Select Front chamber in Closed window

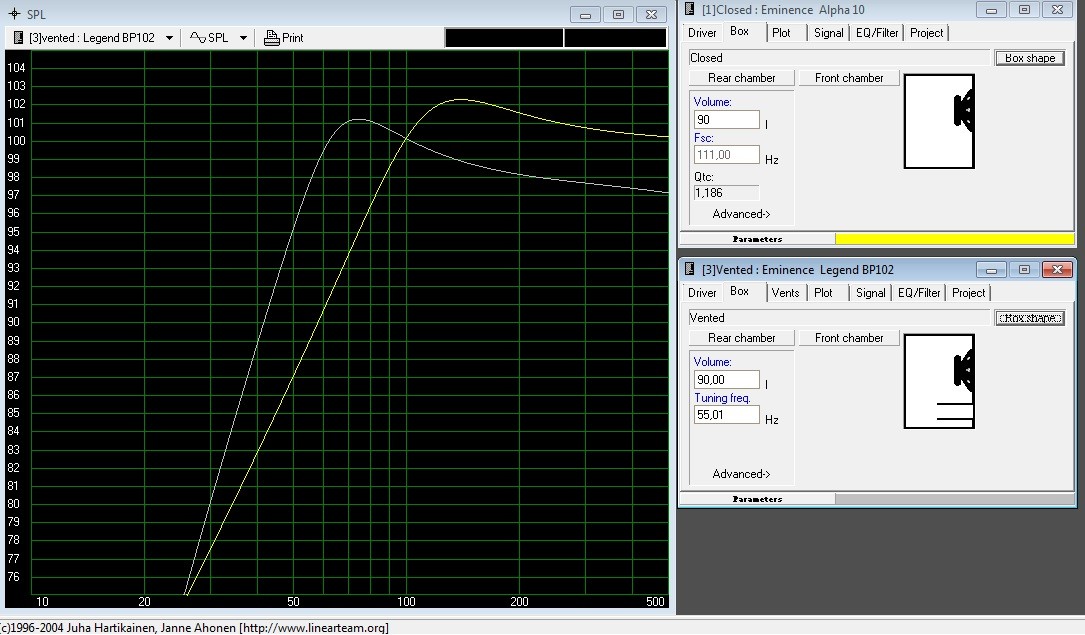click(849, 77)
